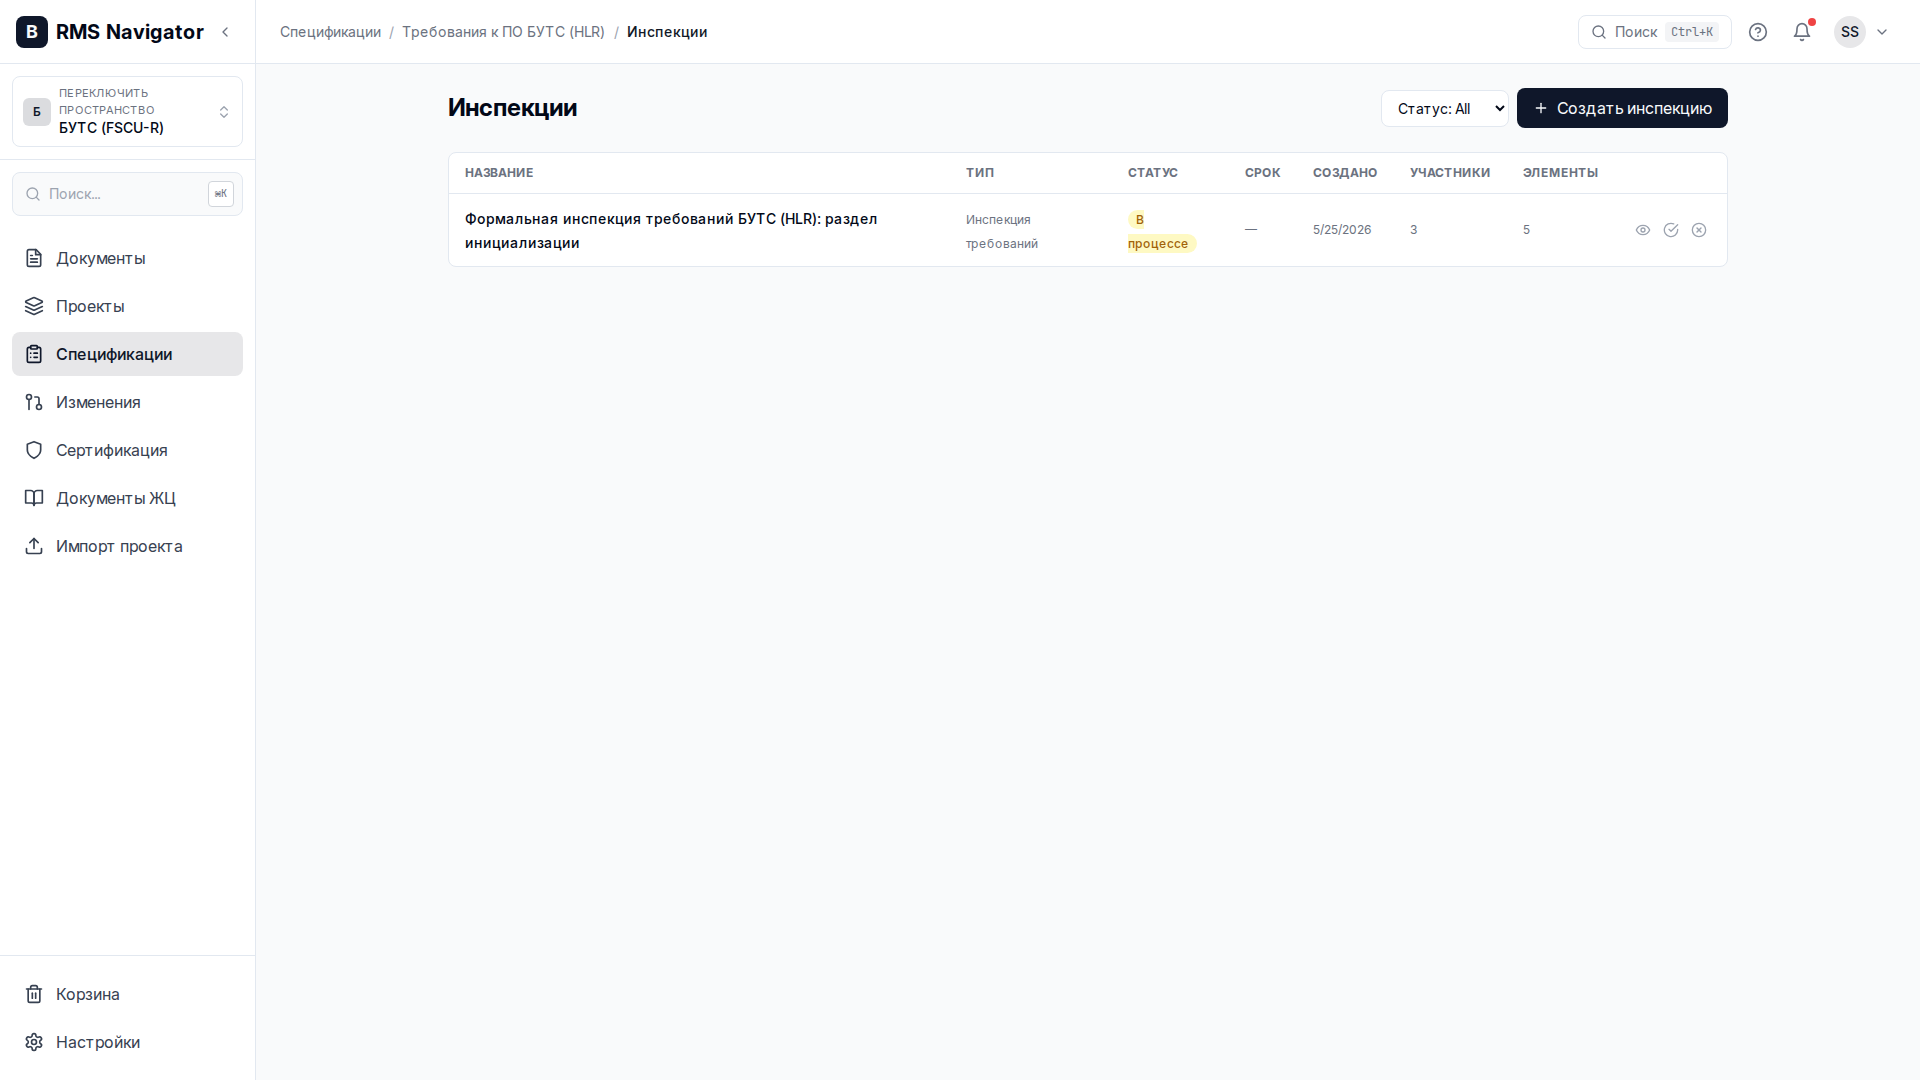1920x1080 pixels.
Task: Complete the inspection with the check-circle icon
Action: pyautogui.click(x=1671, y=230)
